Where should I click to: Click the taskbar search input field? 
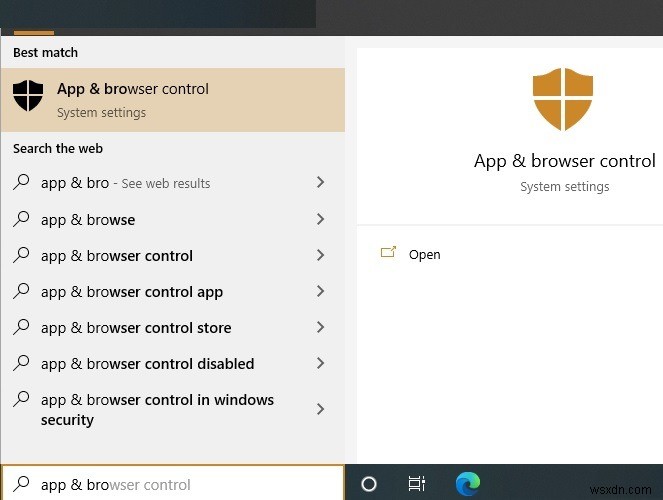[x=173, y=483]
